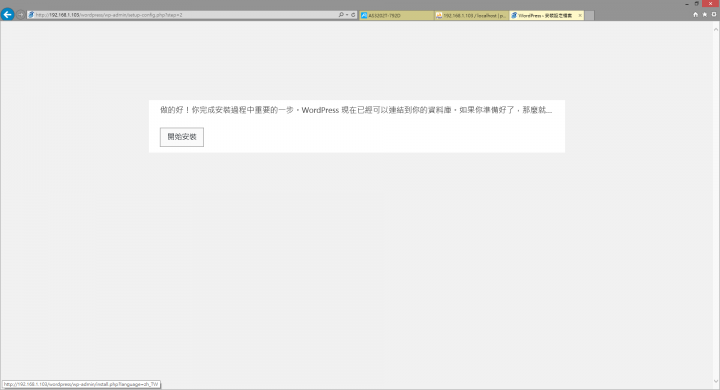Open the Tools gear icon
720x390 pixels.
tap(714, 15)
